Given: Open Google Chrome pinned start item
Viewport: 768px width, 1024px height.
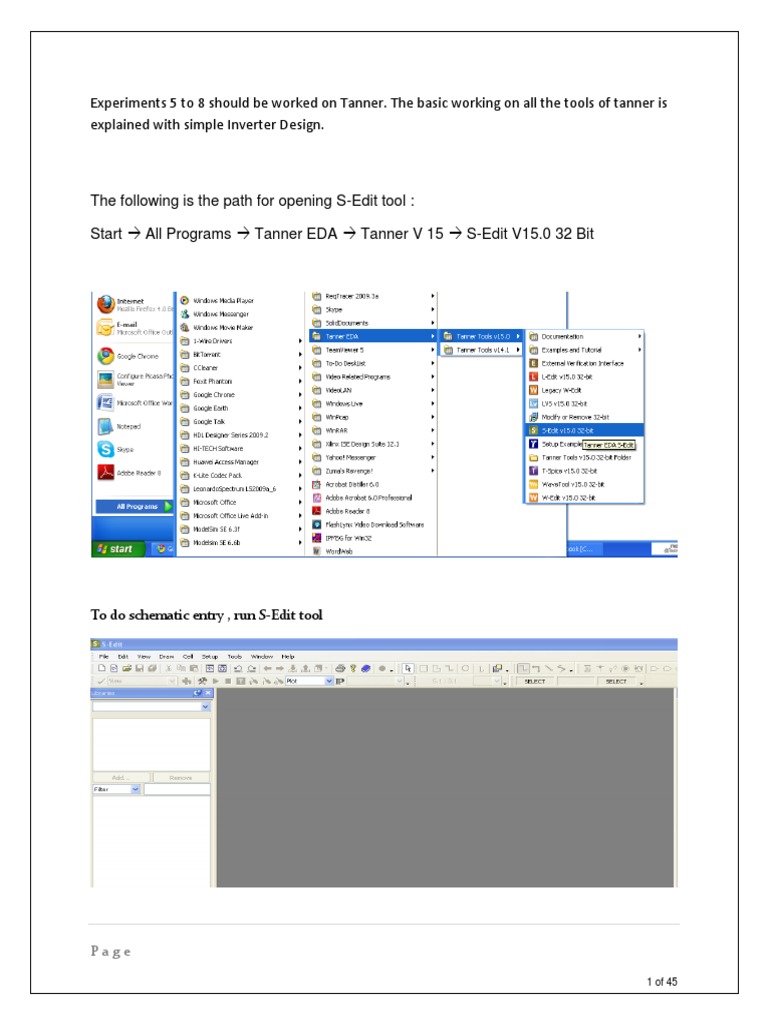Looking at the screenshot, I should pyautogui.click(x=134, y=356).
